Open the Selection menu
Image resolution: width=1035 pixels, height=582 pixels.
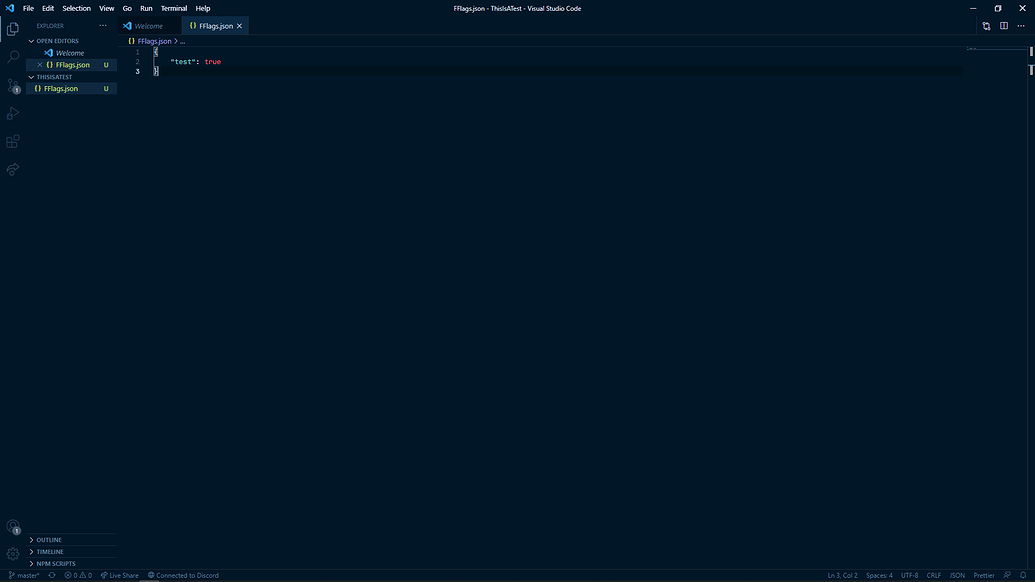coord(77,9)
